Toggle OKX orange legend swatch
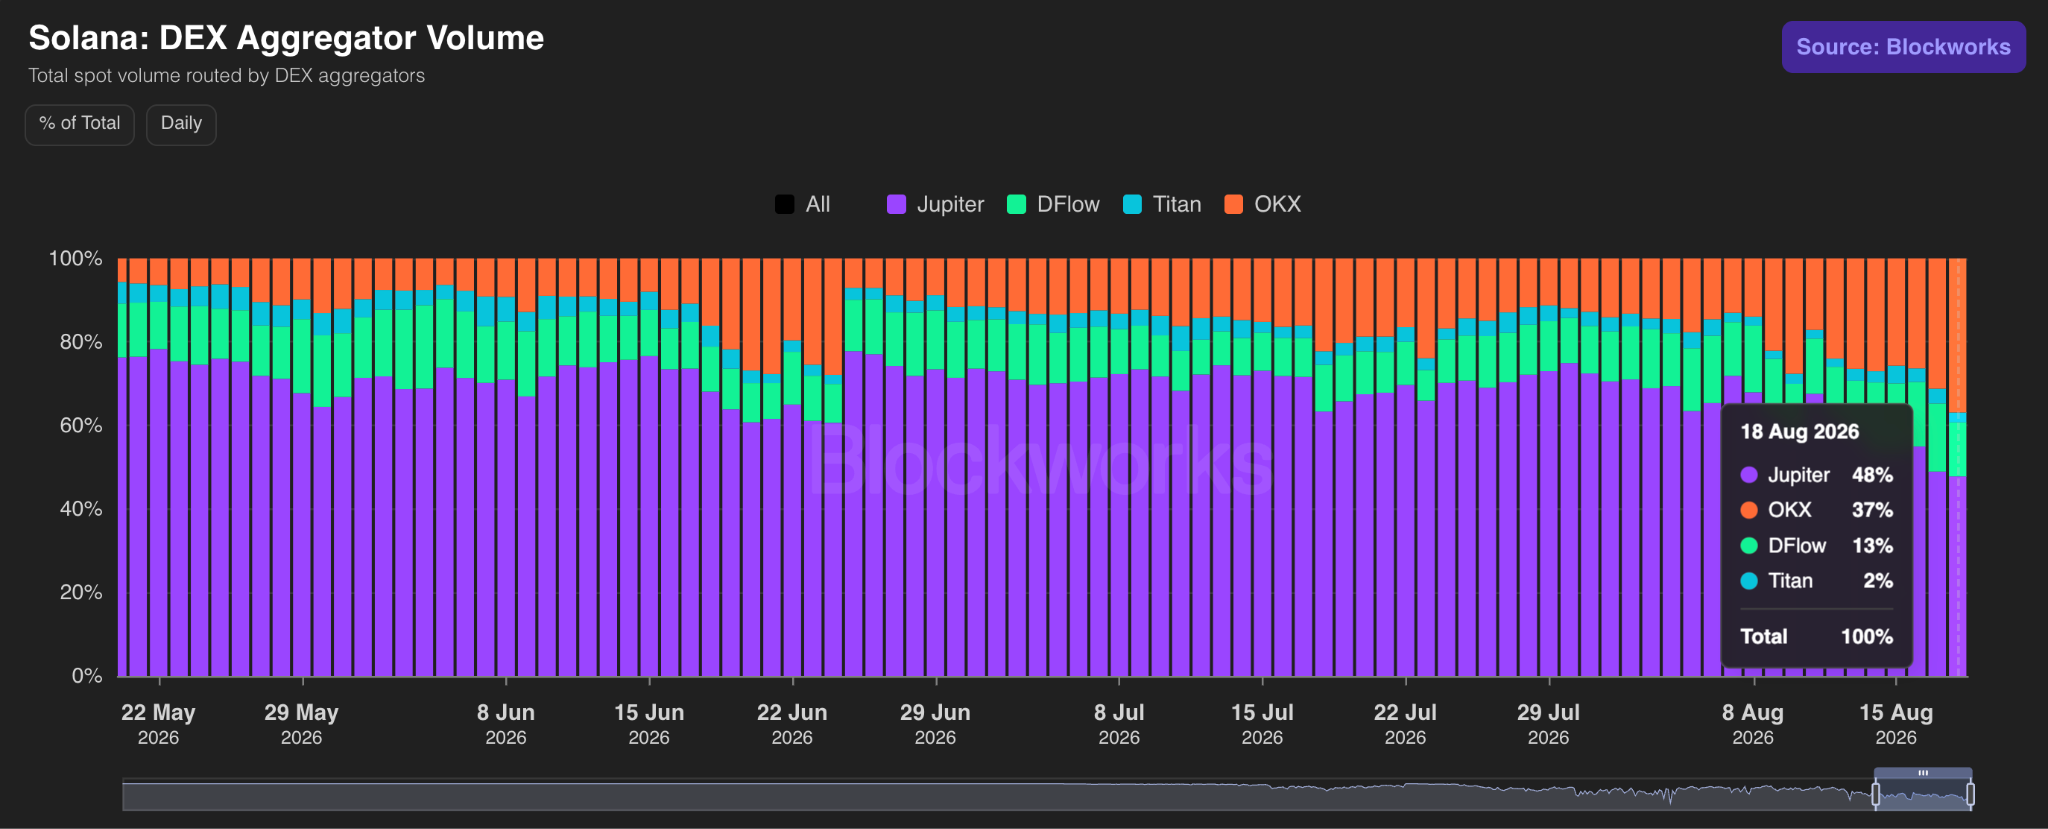2048x829 pixels. coord(1234,205)
